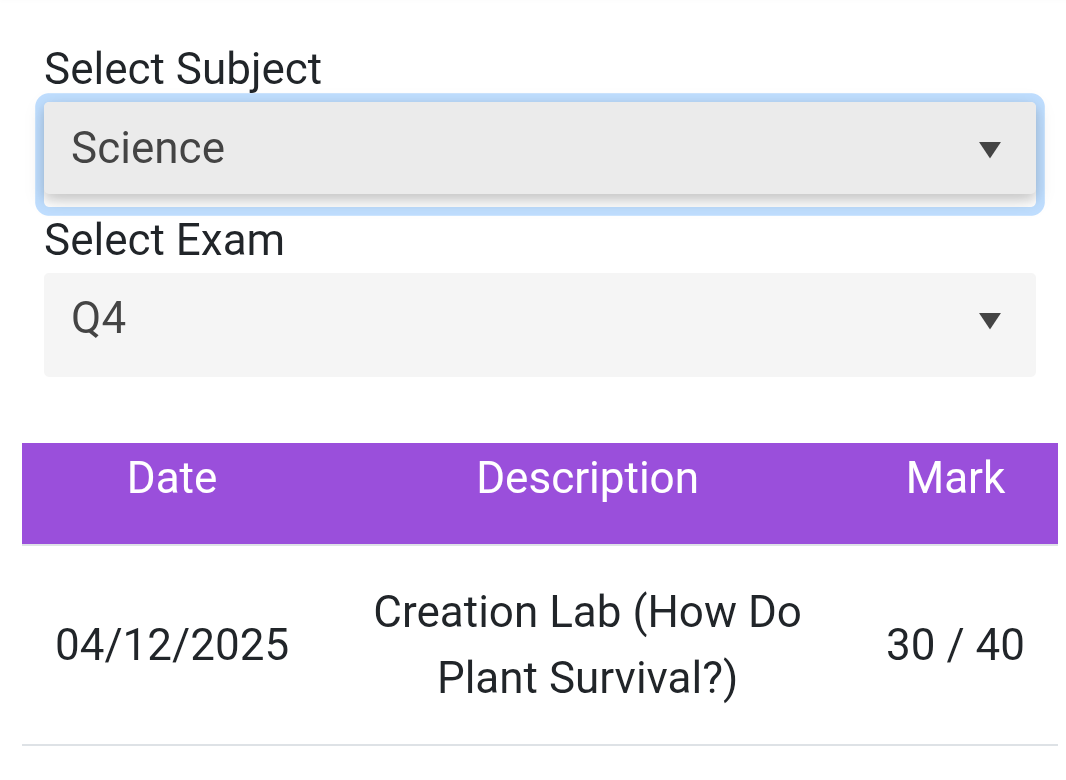Screen dimensions: 1066x780
Task: Click the "Select Exam" label
Action: pos(164,241)
